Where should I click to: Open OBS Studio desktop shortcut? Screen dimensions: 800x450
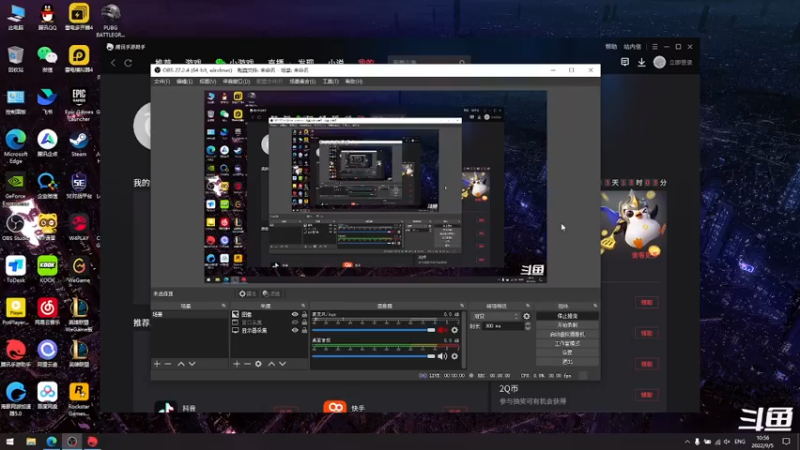coord(16,228)
